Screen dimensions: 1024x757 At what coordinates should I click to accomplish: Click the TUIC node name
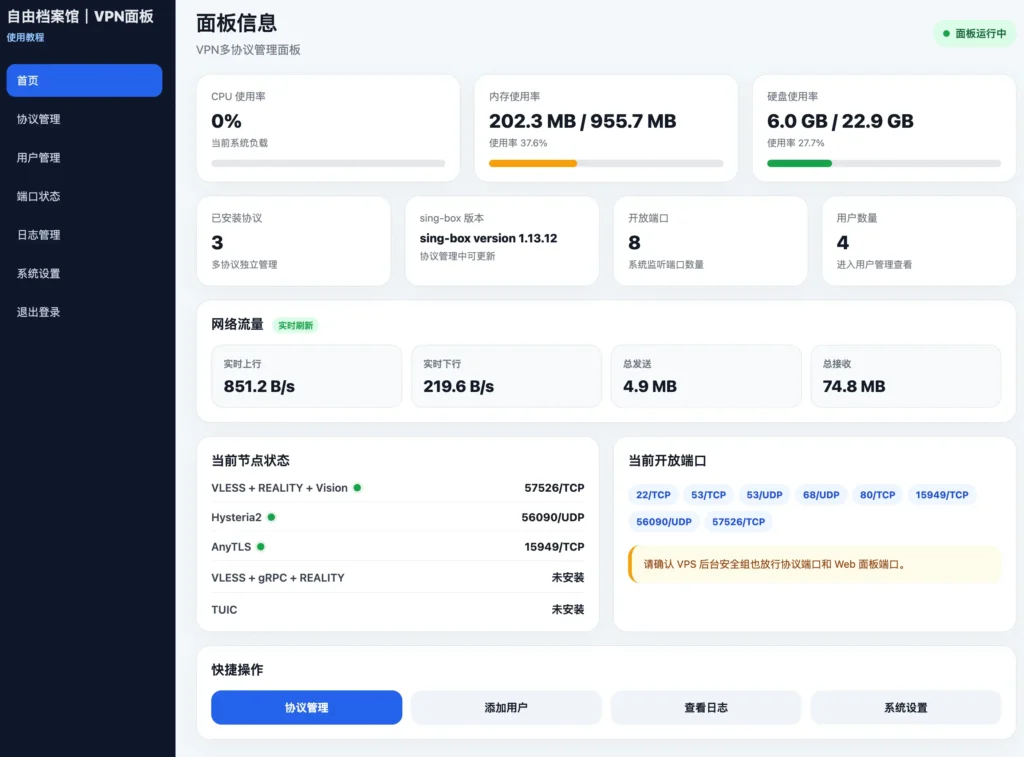[224, 609]
